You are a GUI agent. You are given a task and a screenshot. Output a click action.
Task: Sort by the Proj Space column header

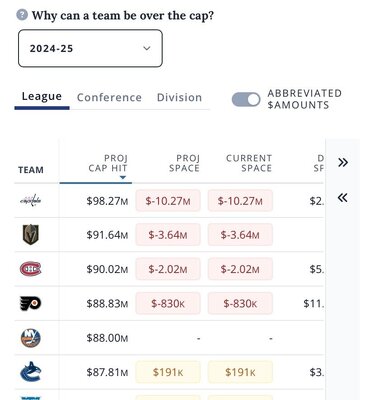click(184, 163)
